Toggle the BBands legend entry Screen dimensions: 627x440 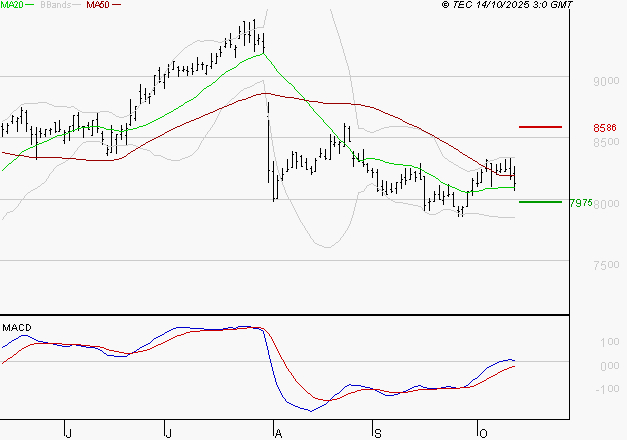(56, 5)
